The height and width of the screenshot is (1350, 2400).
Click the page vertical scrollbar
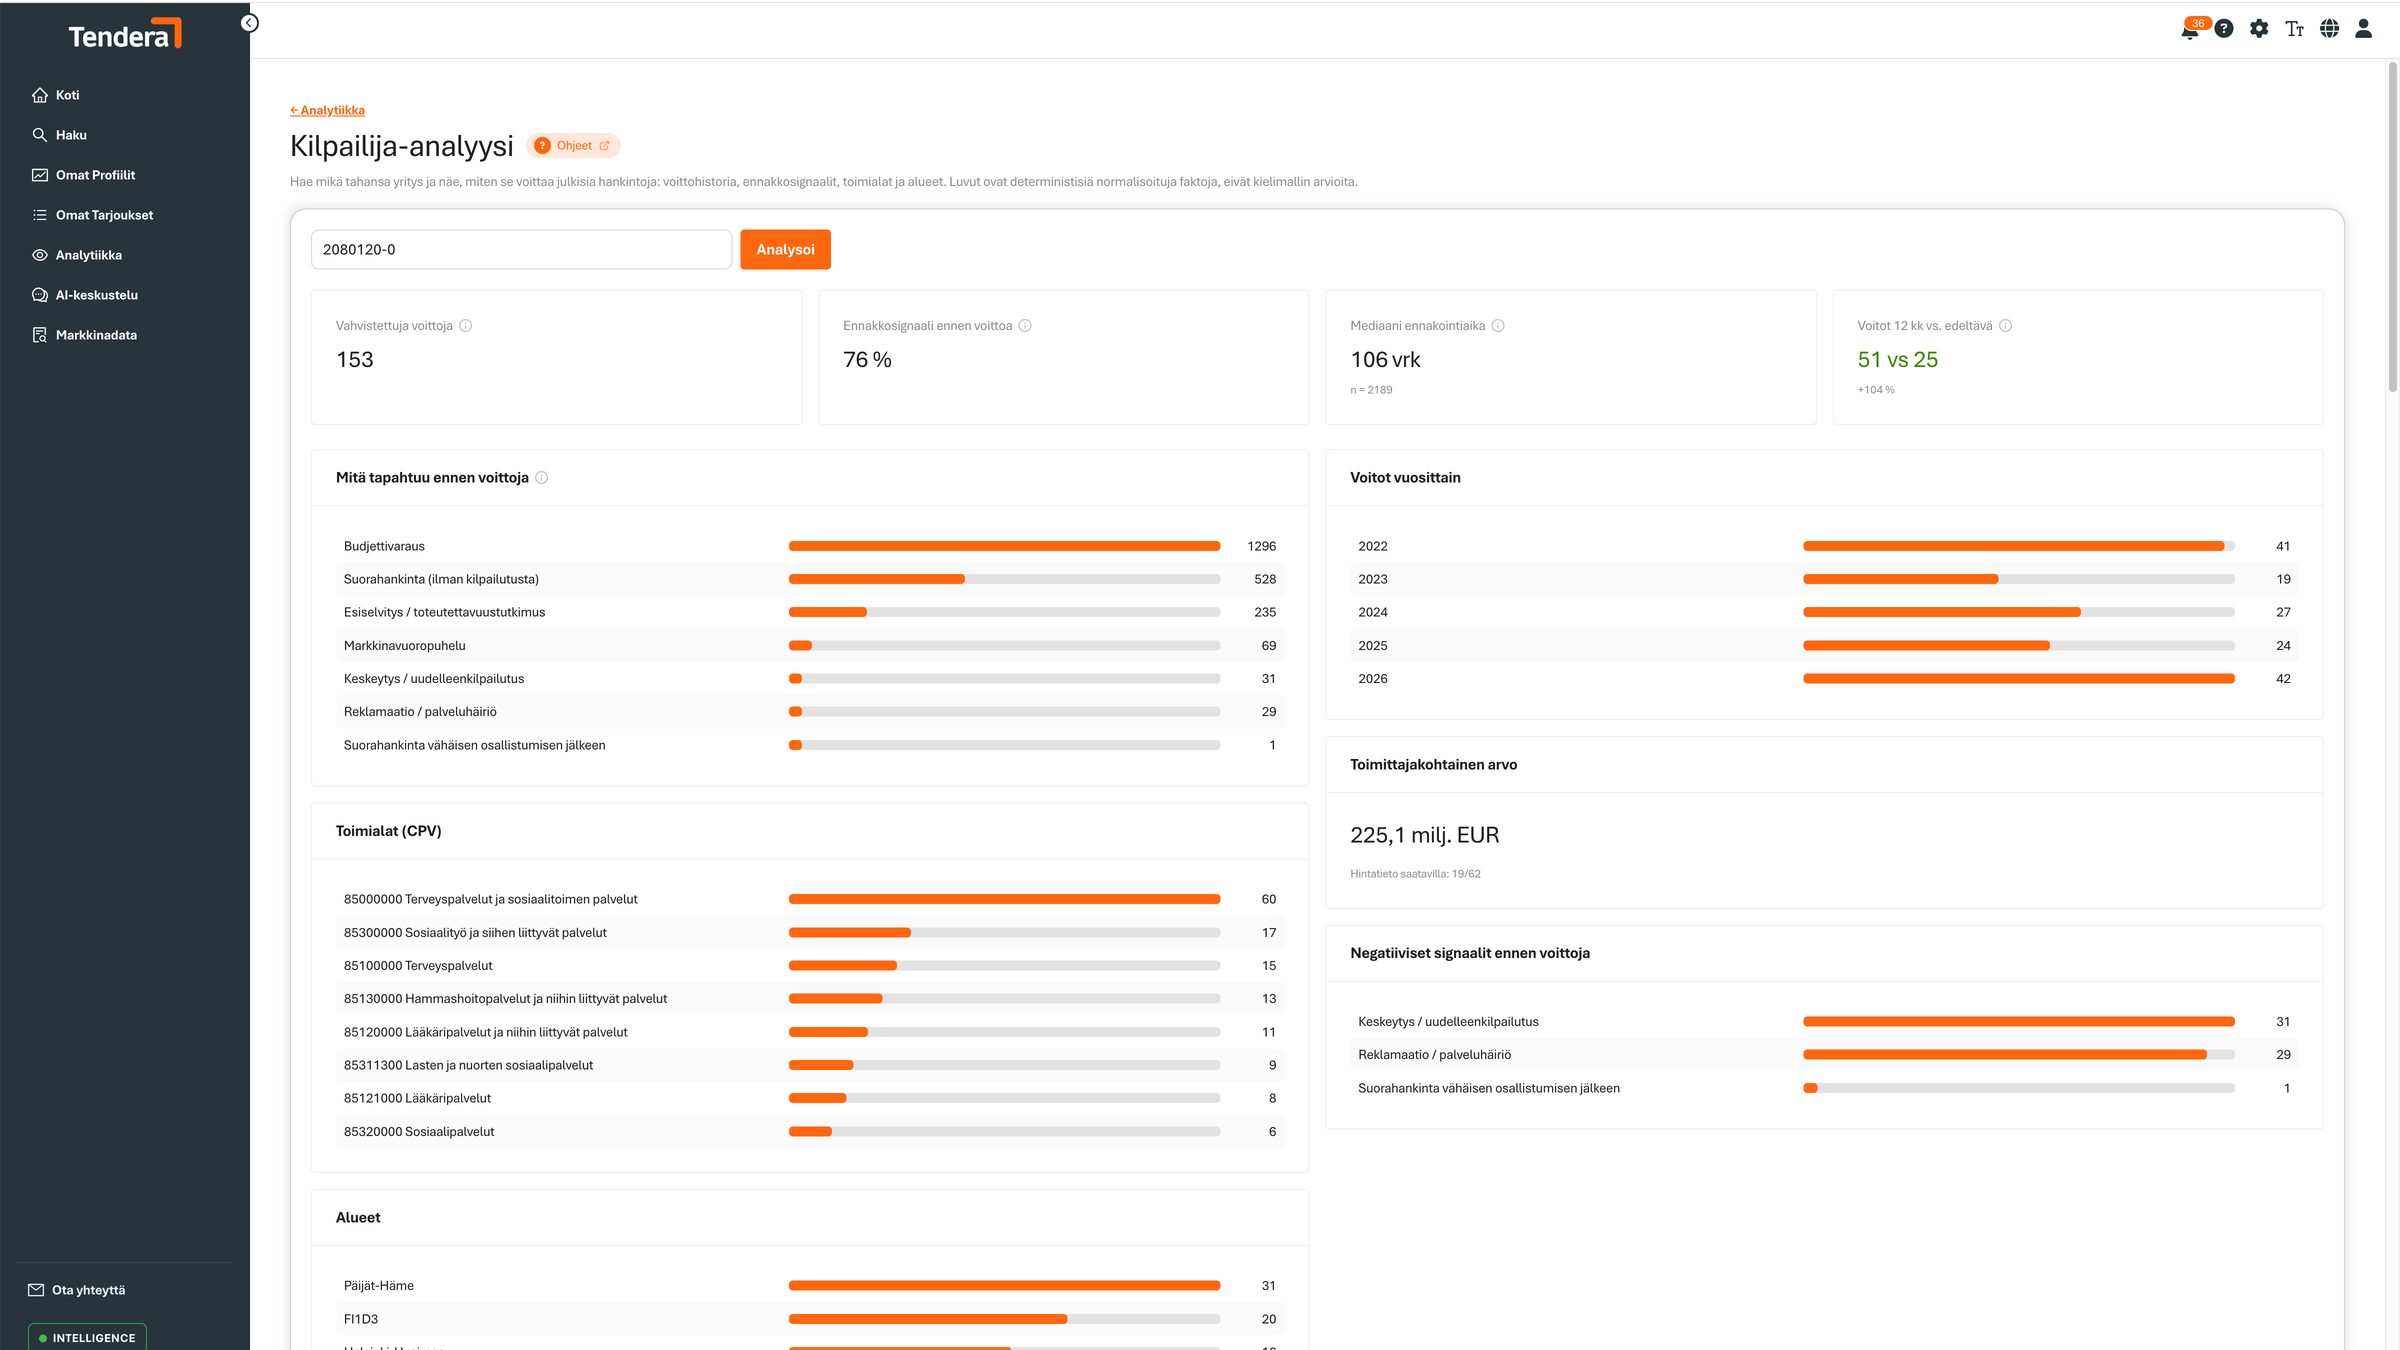pyautogui.click(x=2392, y=225)
